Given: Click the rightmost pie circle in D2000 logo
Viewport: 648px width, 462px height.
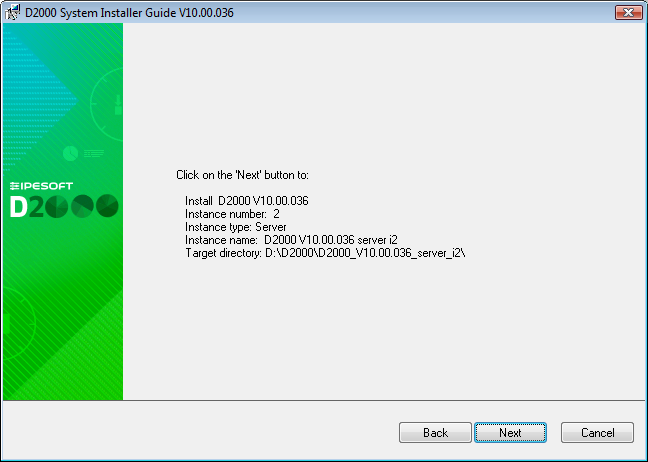Looking at the screenshot, I should 107,206.
